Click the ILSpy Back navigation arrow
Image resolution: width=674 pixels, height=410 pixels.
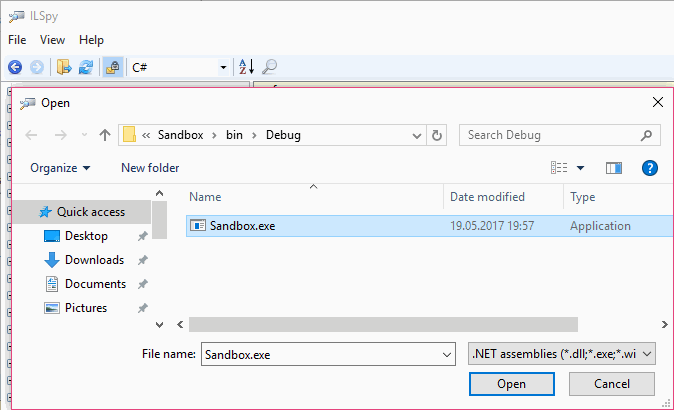[15, 67]
